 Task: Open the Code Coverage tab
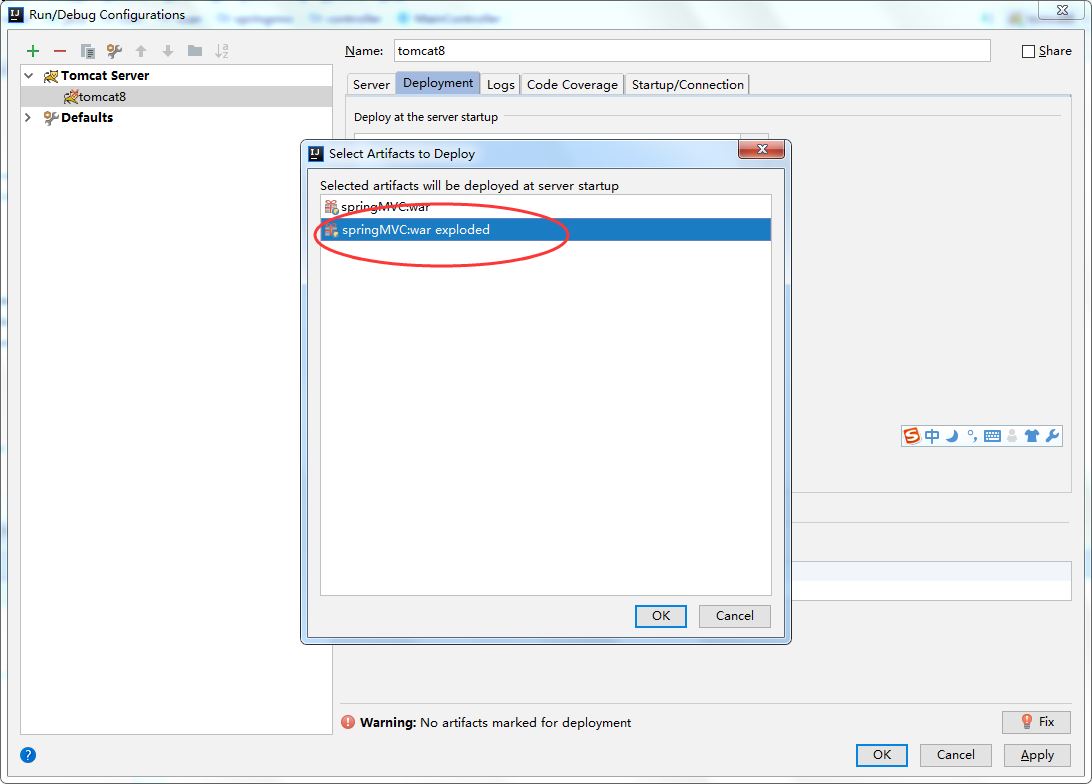[572, 84]
